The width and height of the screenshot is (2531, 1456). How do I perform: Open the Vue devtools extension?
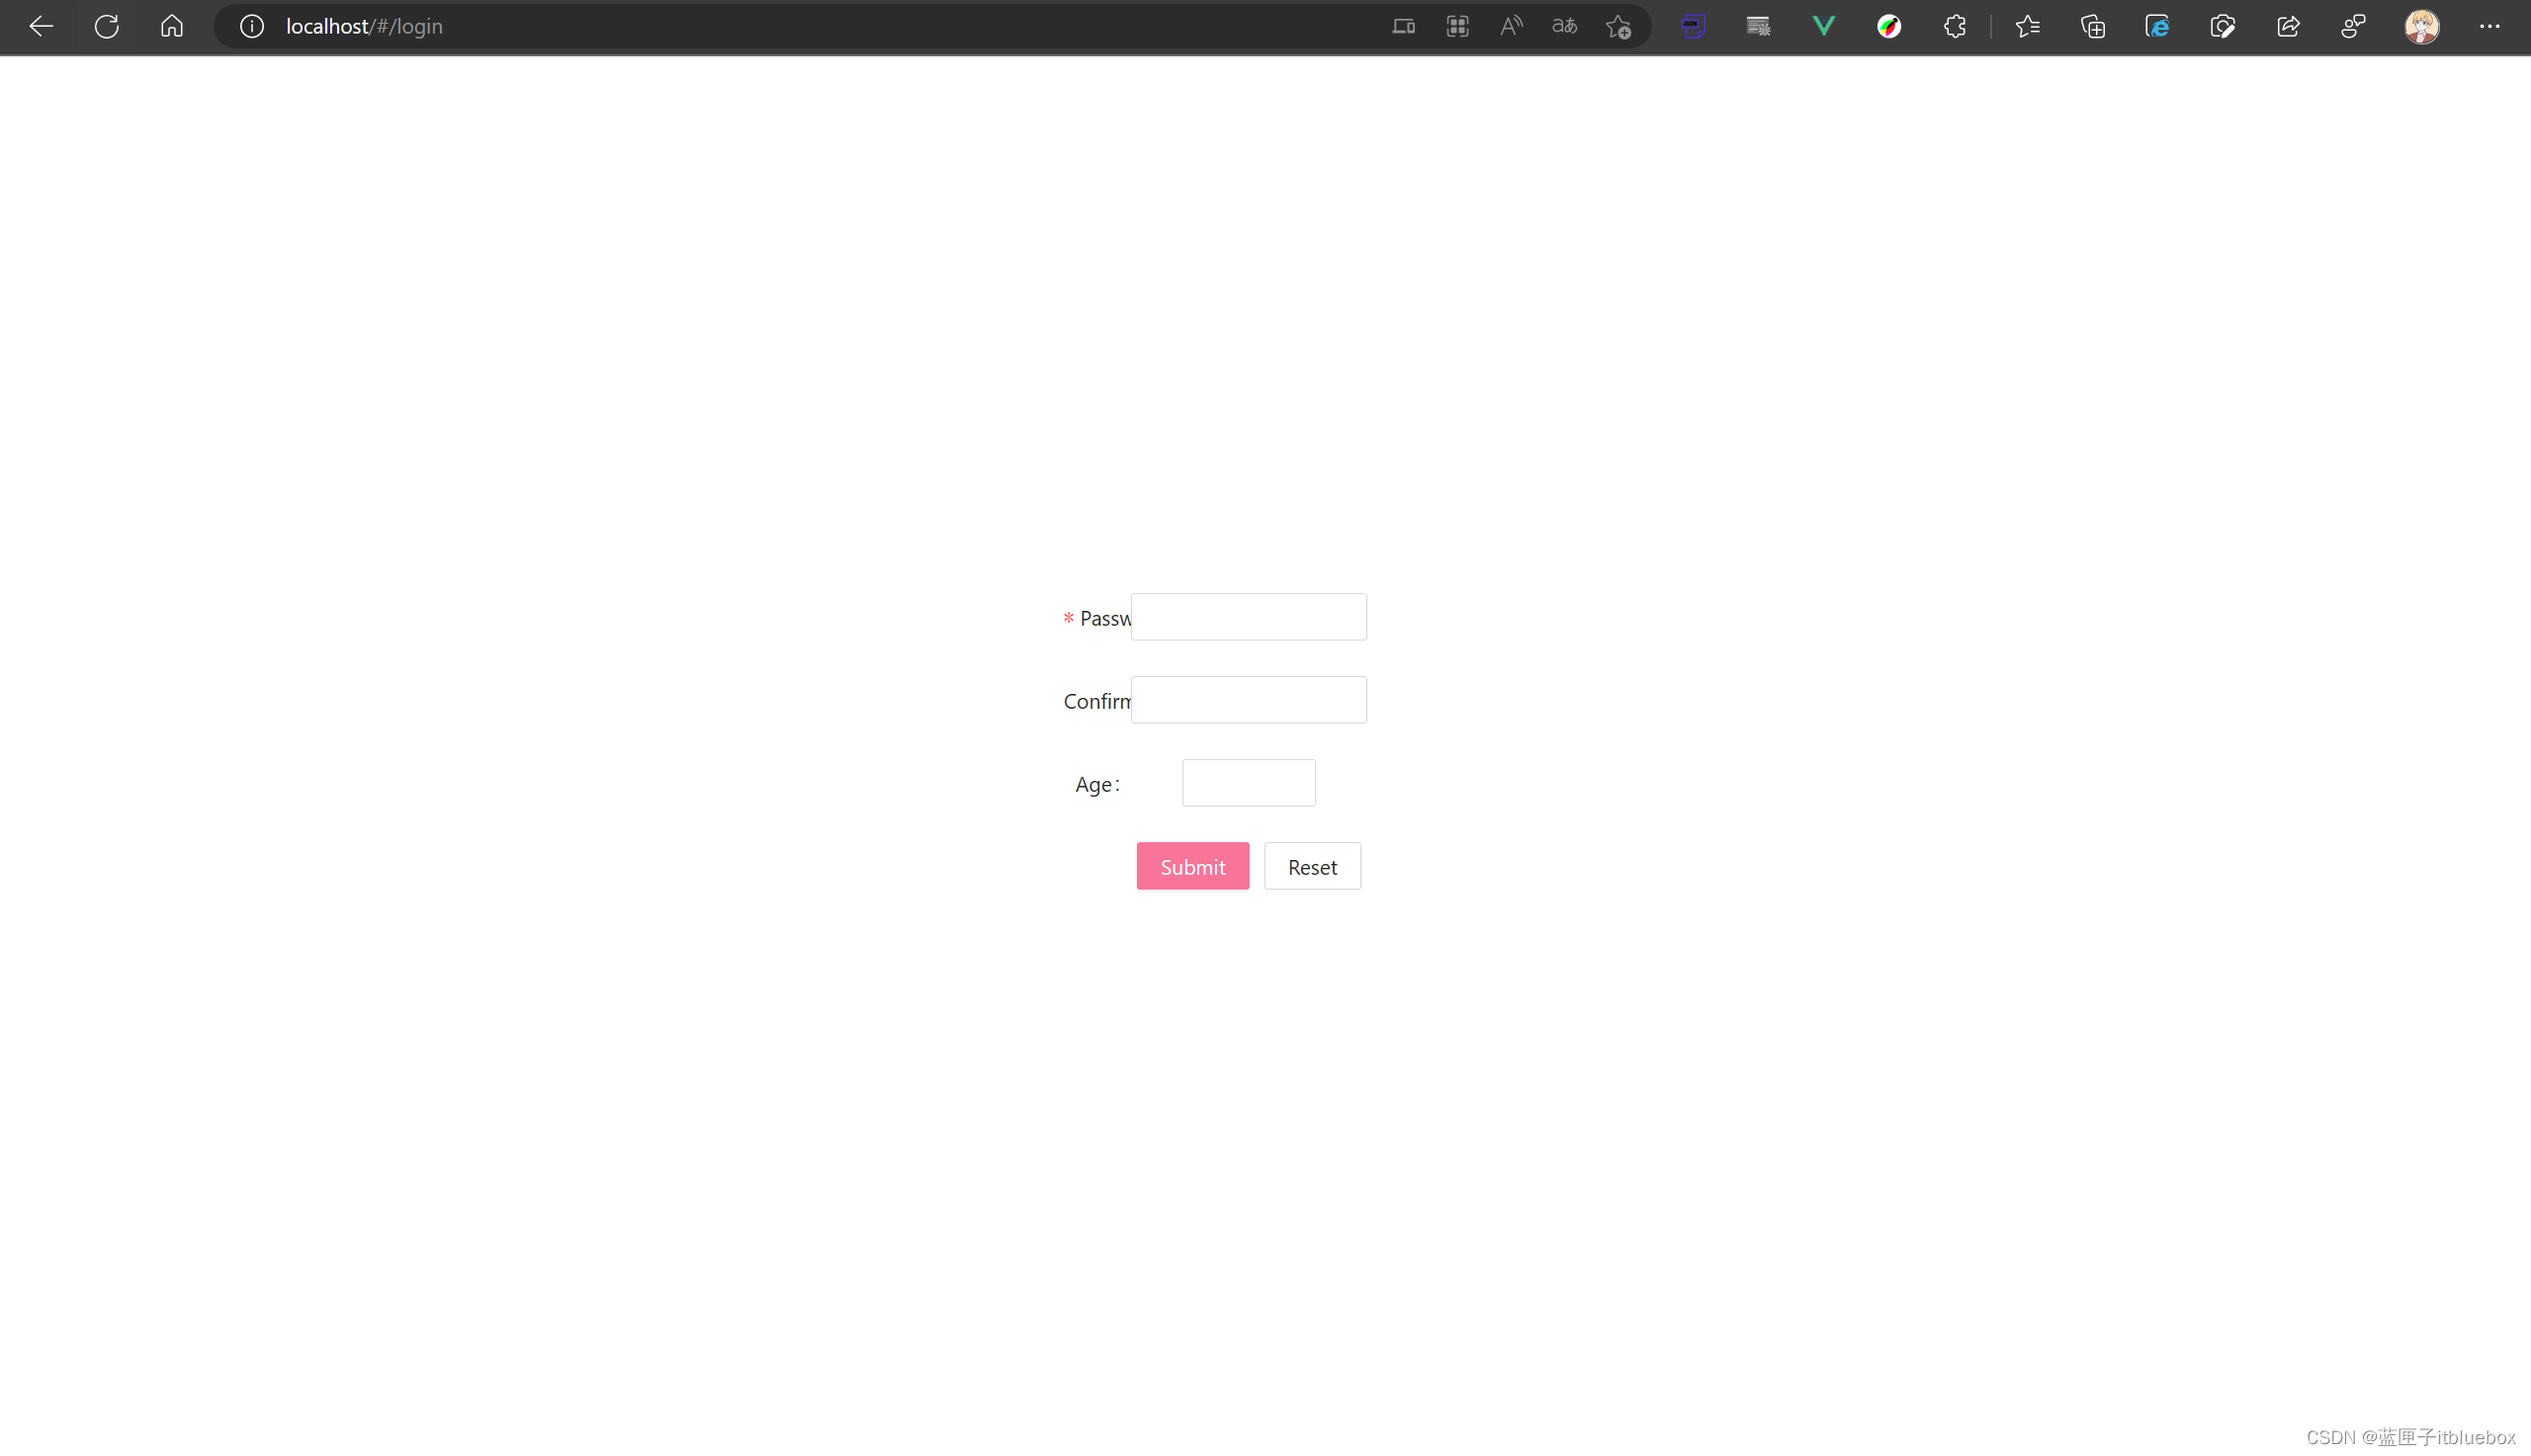(x=1823, y=26)
